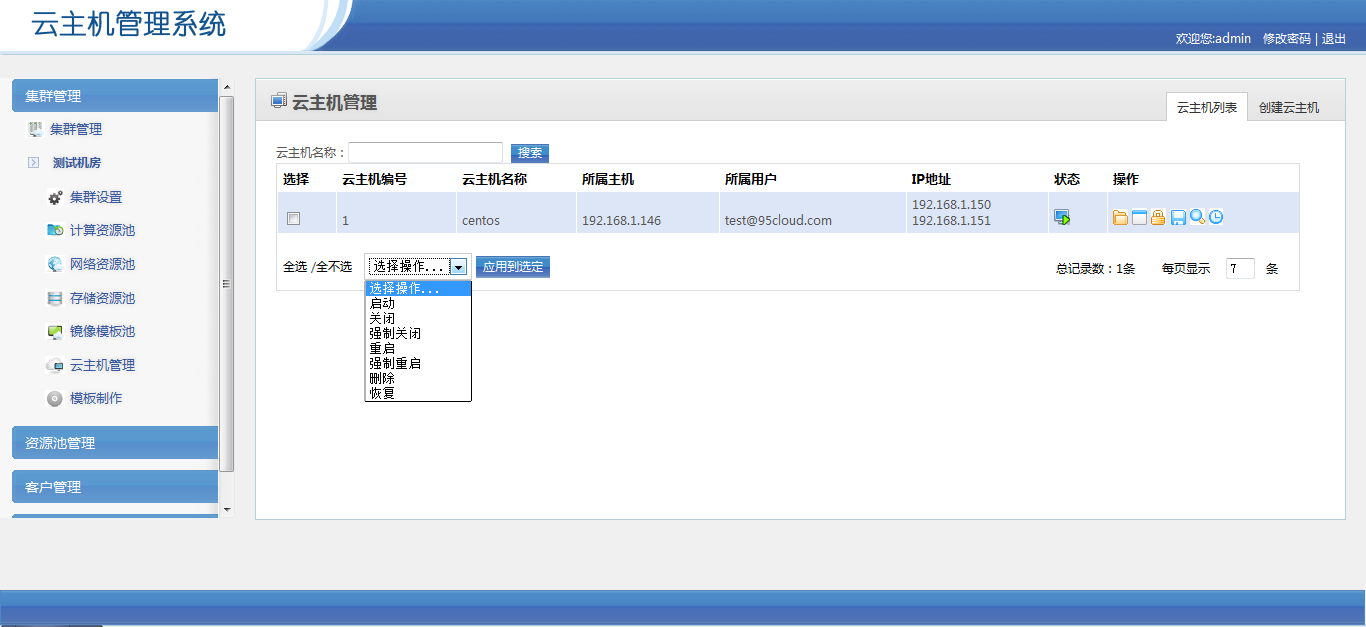
Task: Click the window console icon for centos
Action: pyautogui.click(x=1139, y=218)
